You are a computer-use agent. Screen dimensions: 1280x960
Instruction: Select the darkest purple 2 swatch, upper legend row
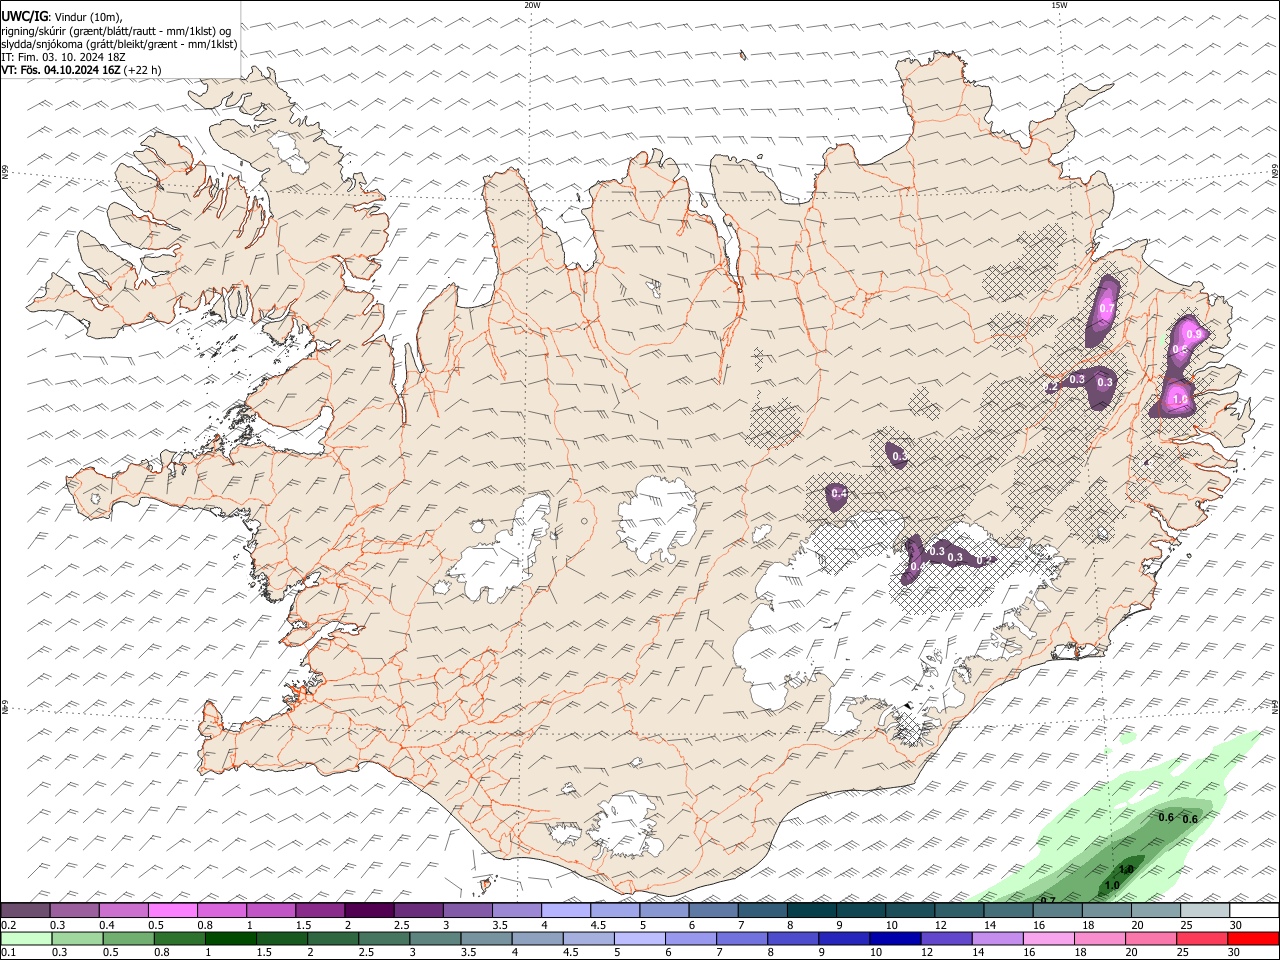[x=369, y=910]
